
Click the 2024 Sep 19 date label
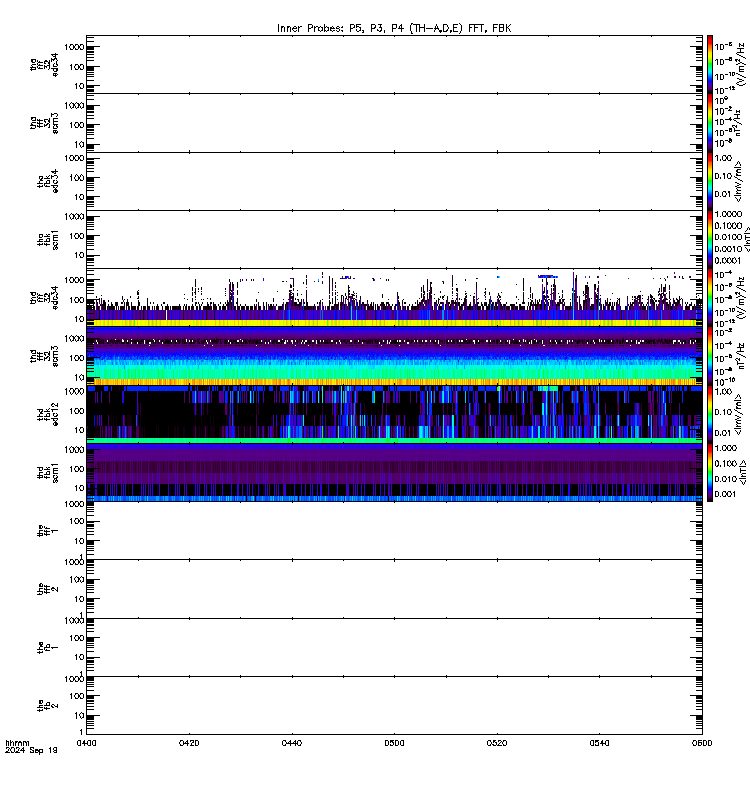[x=31, y=751]
